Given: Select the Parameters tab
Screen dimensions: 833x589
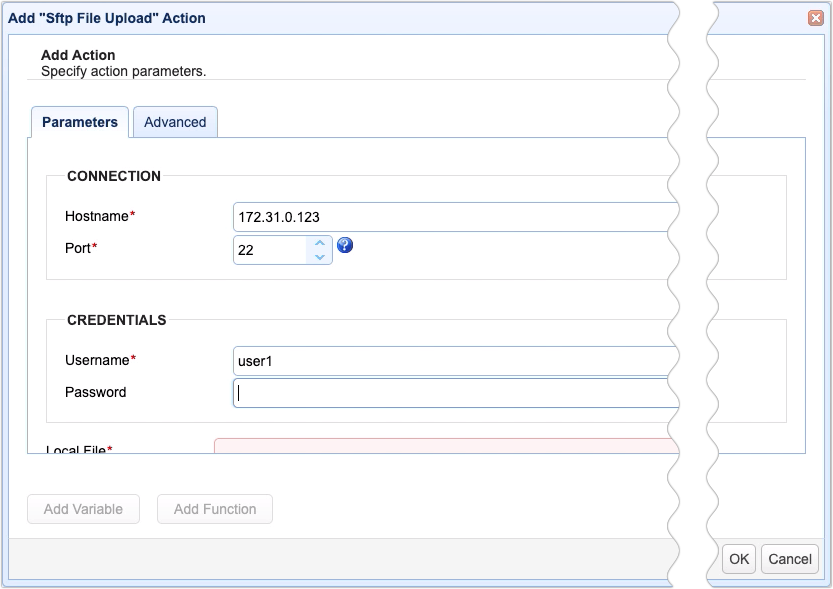Looking at the screenshot, I should [x=79, y=121].
